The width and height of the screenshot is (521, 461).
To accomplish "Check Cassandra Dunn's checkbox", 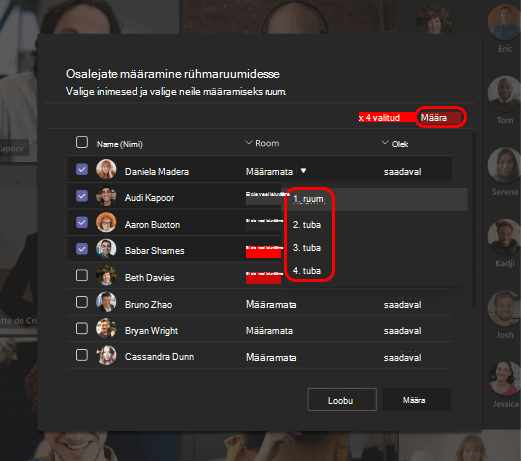I will tap(82, 355).
